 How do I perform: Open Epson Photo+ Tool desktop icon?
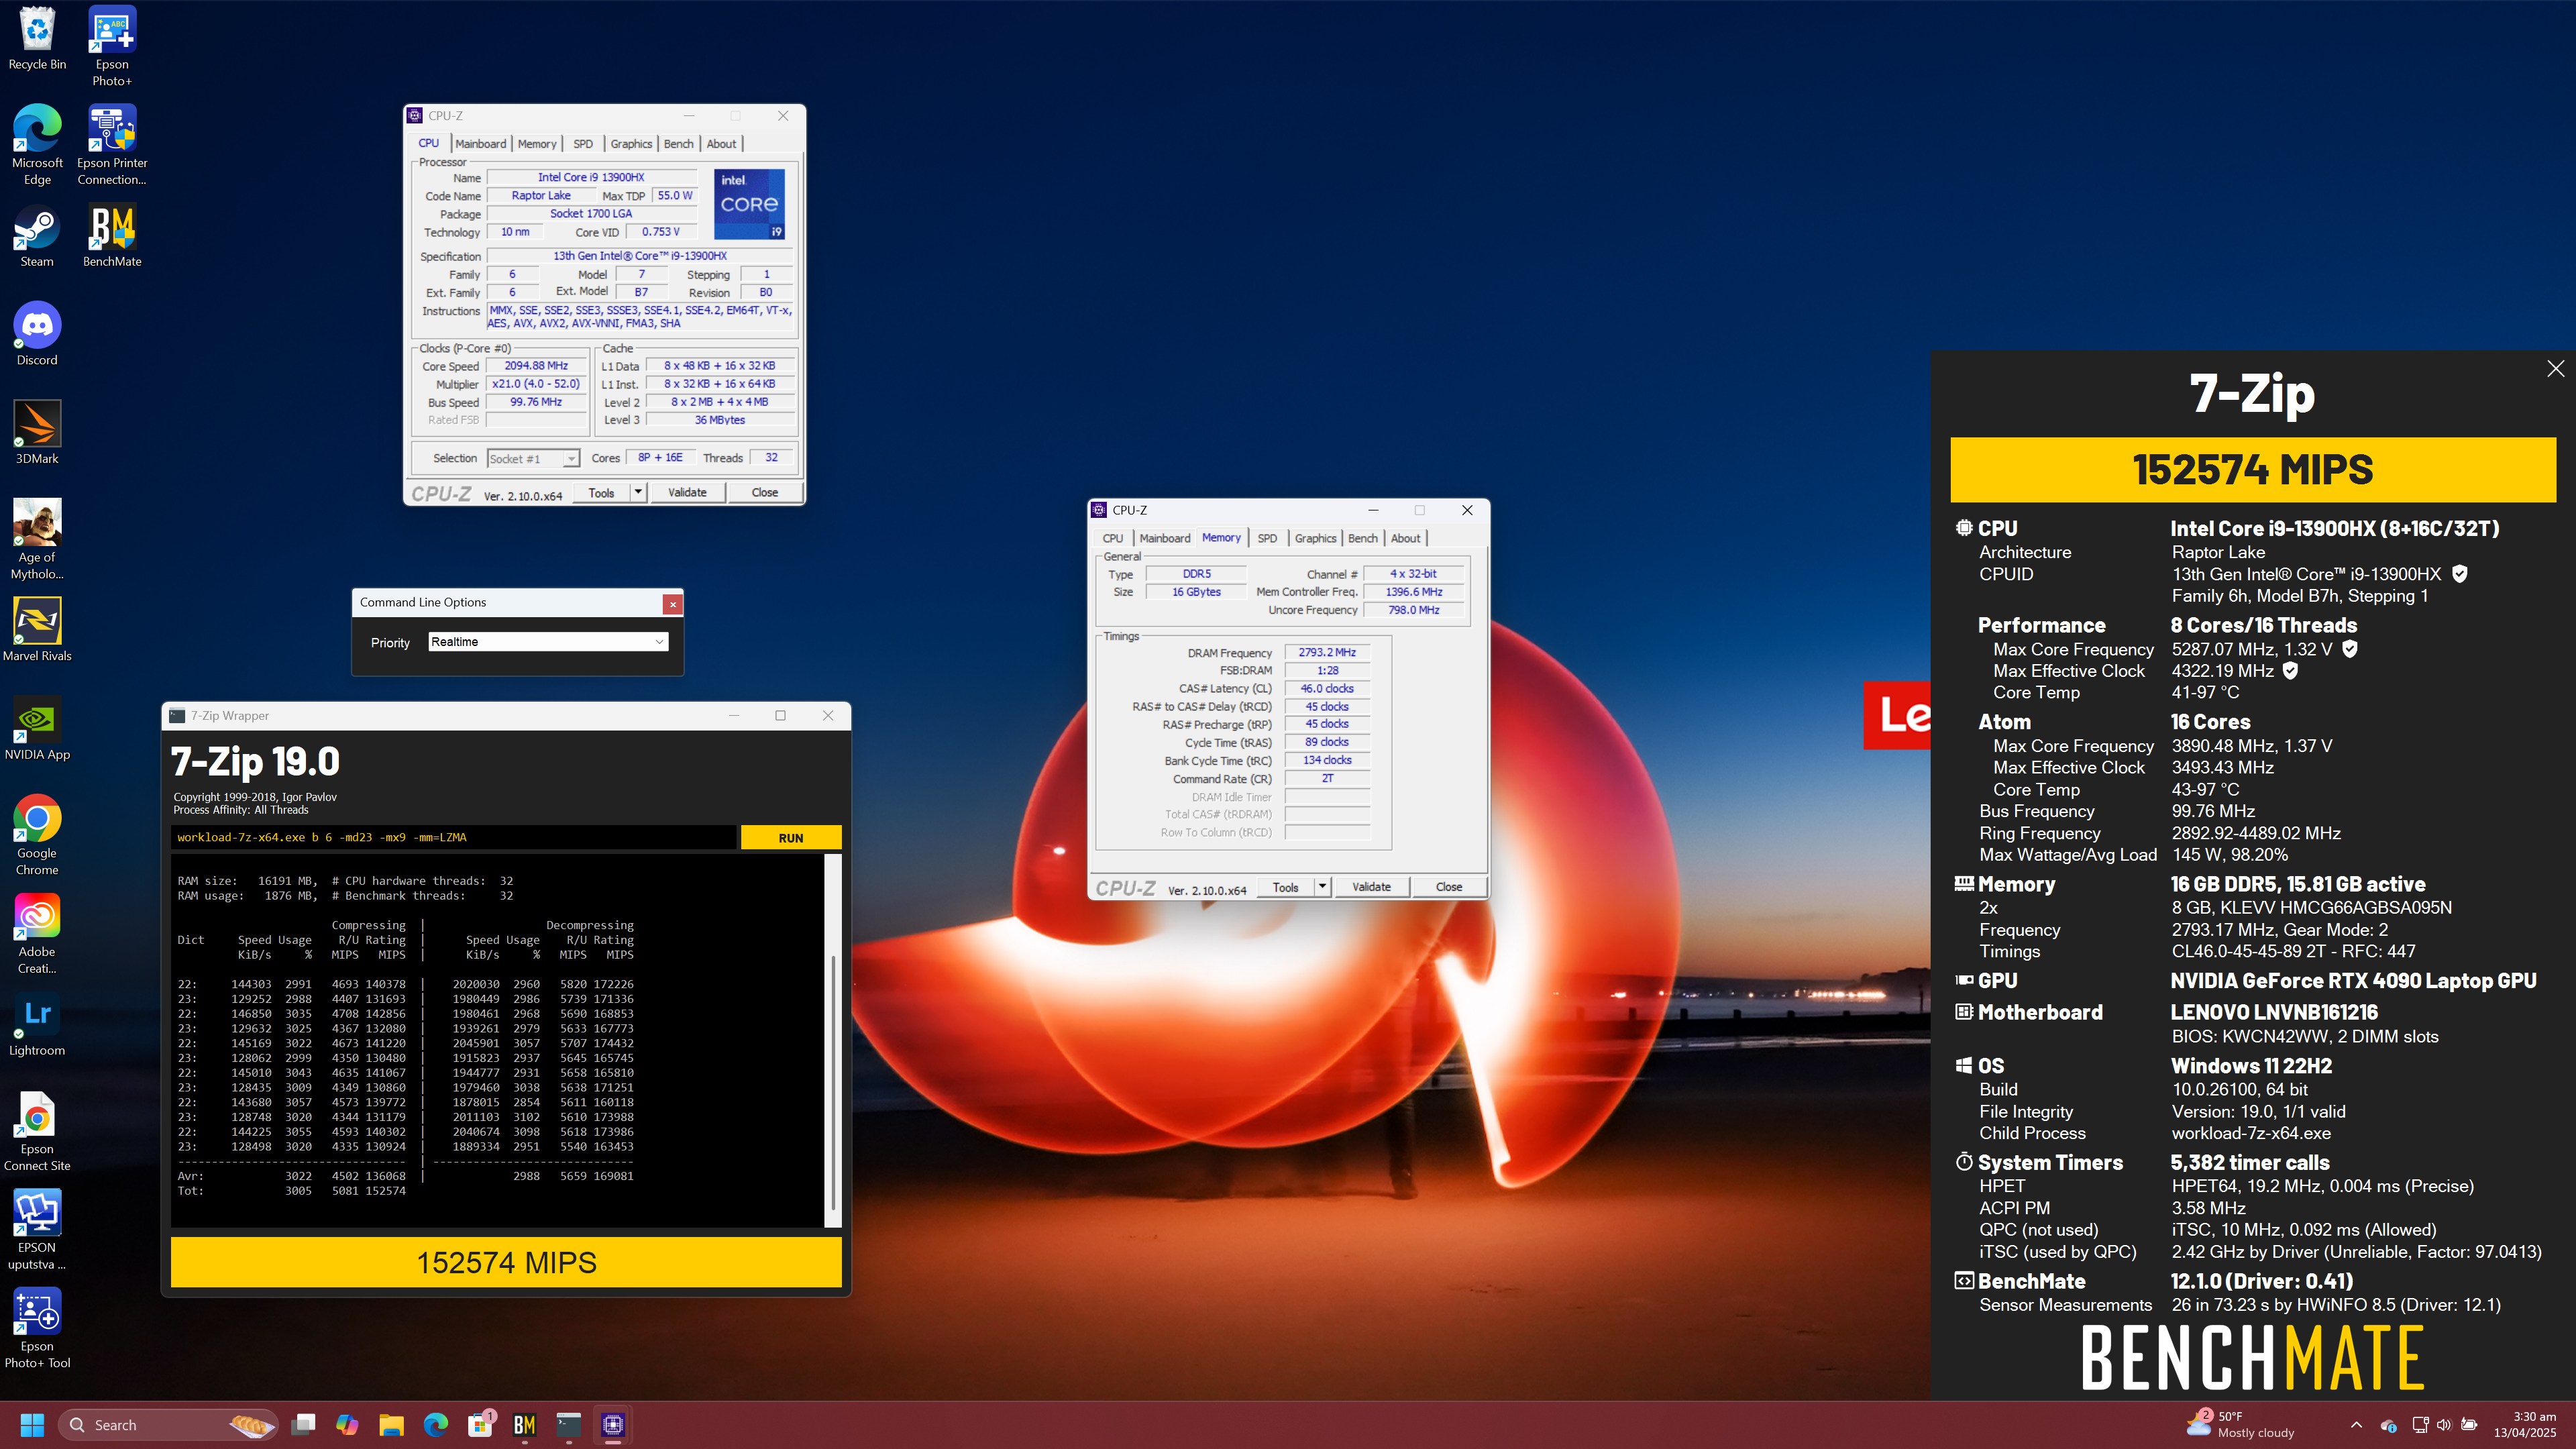(x=37, y=1328)
